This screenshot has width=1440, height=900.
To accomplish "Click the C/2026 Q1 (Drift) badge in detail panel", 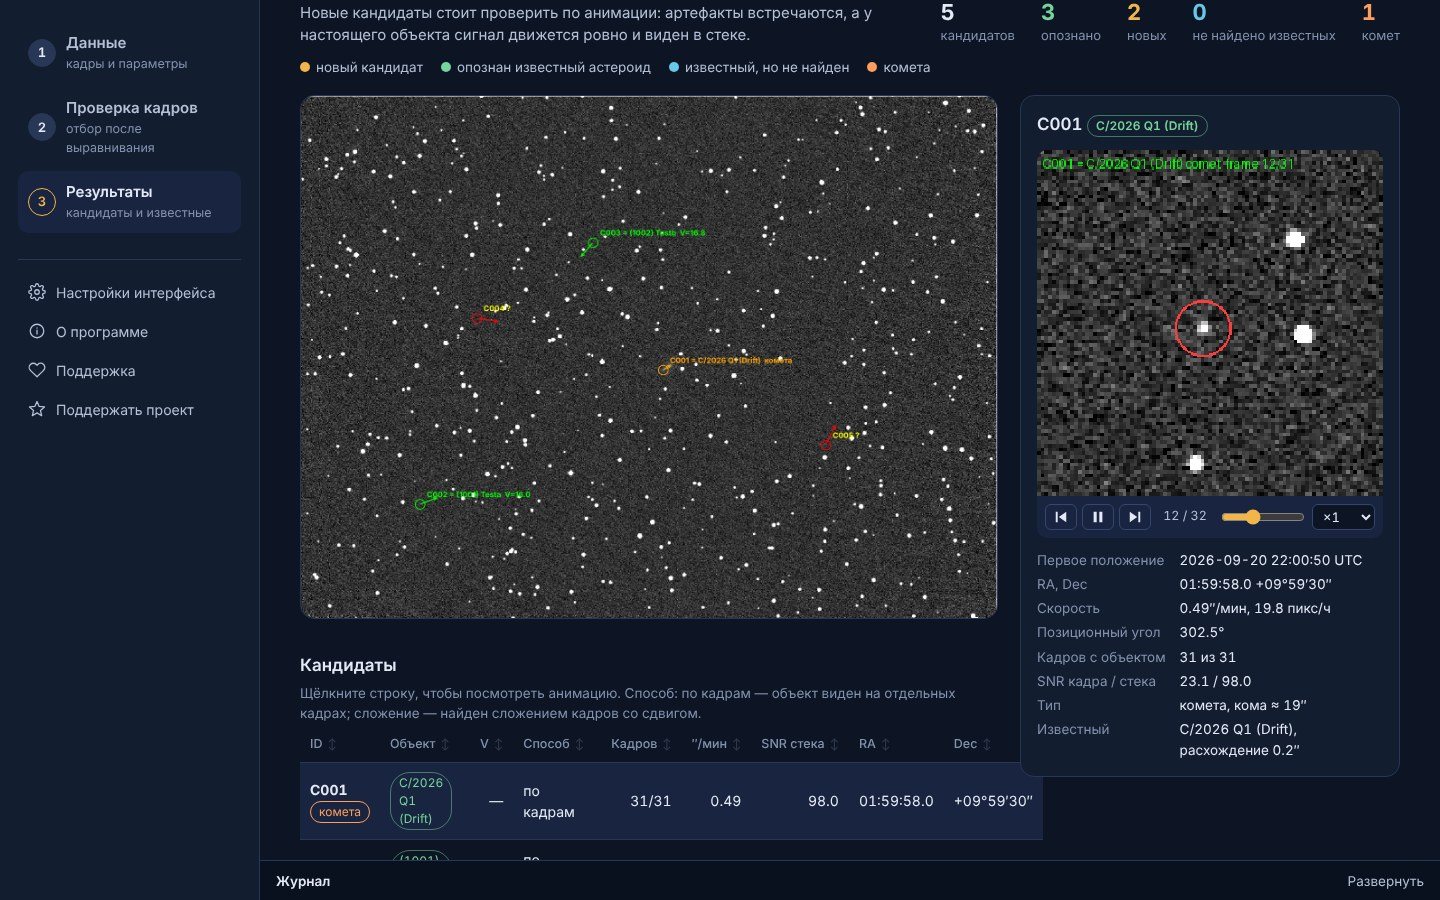I will 1147,125.
